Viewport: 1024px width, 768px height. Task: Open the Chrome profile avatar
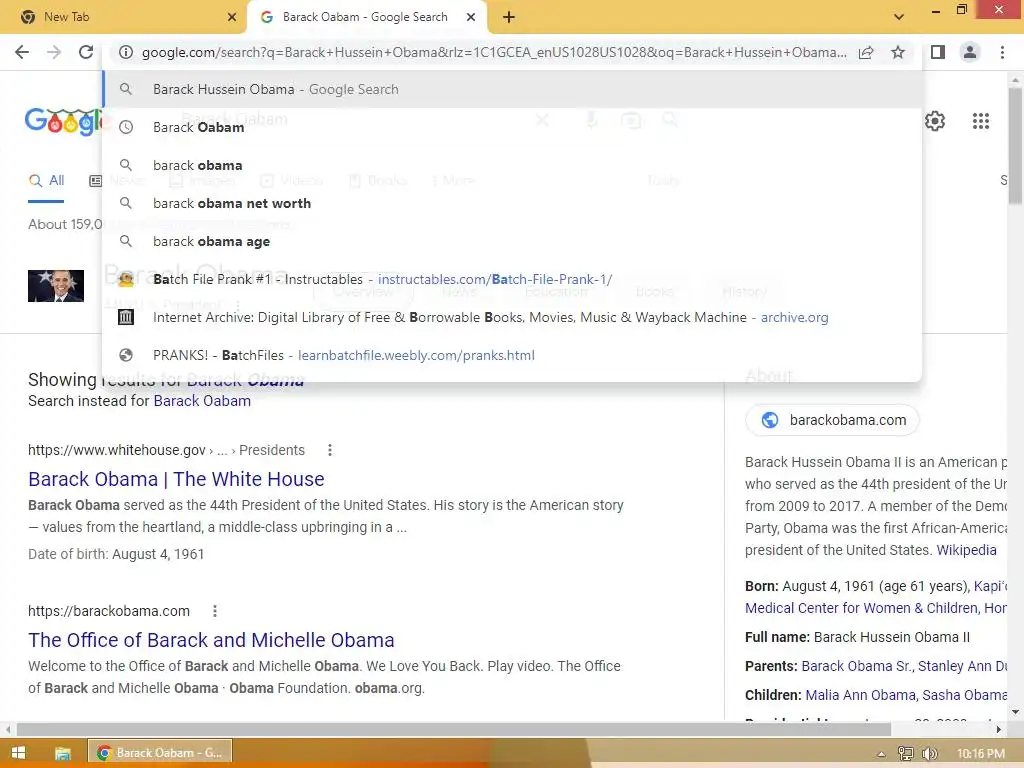970,52
